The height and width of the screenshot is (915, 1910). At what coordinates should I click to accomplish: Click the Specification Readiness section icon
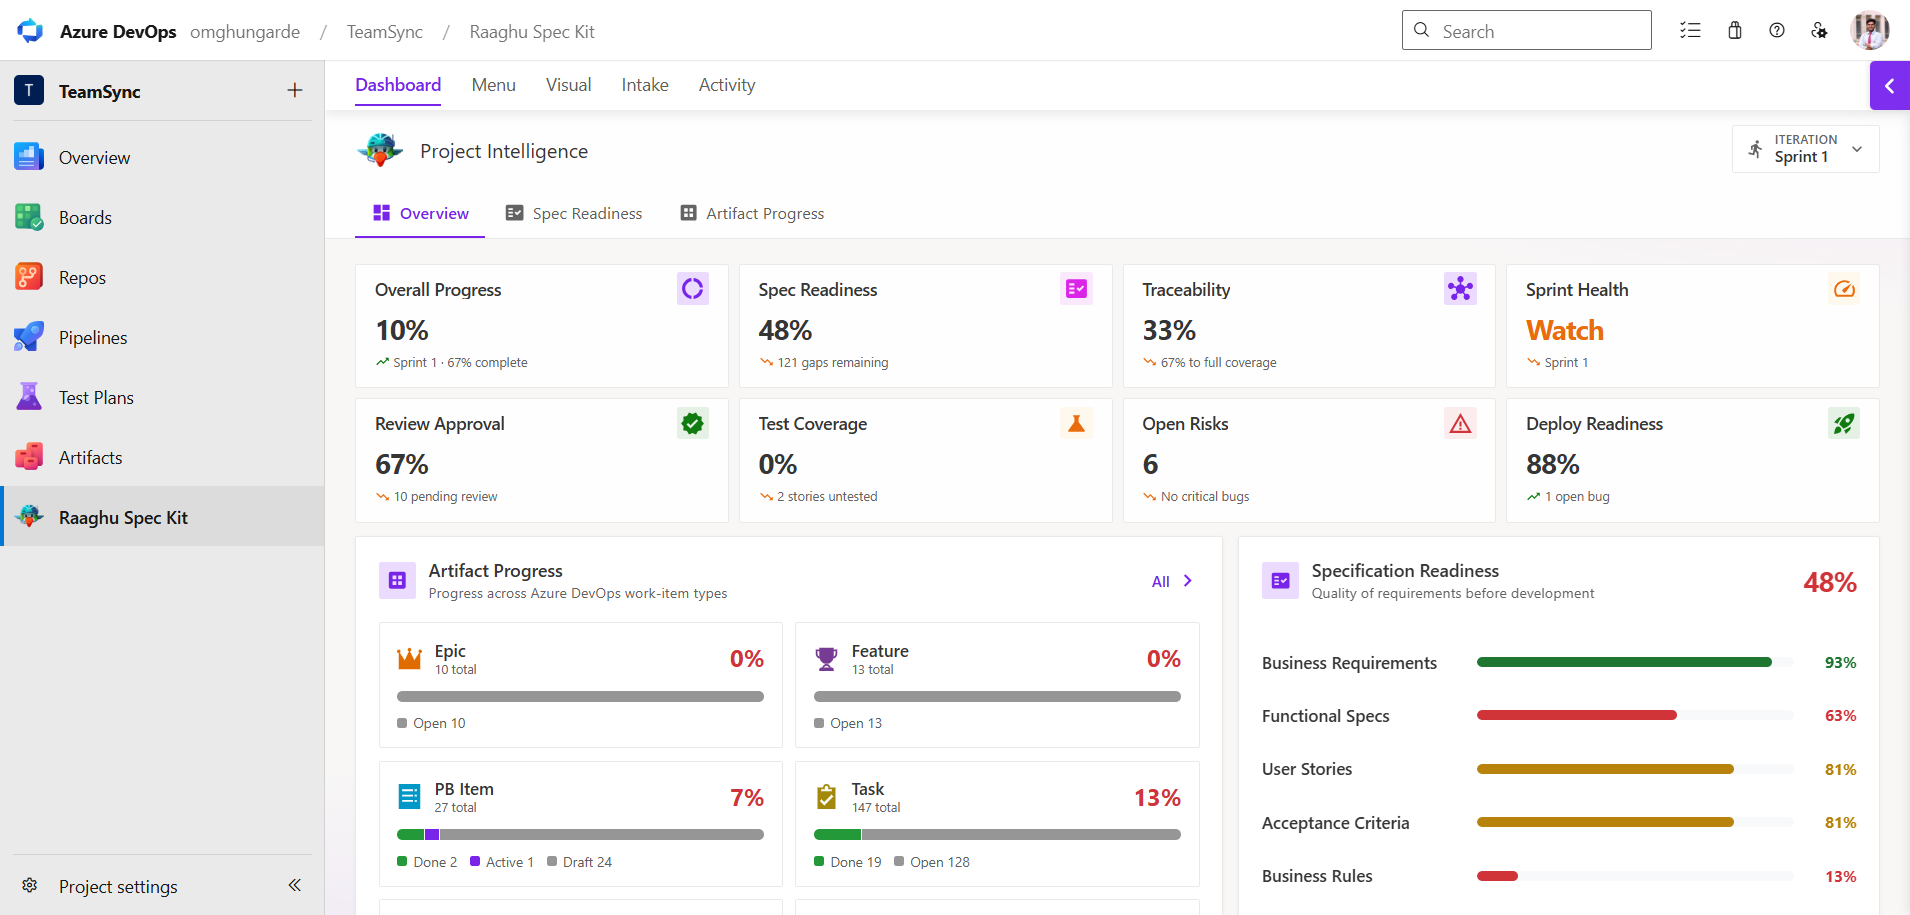click(x=1280, y=580)
